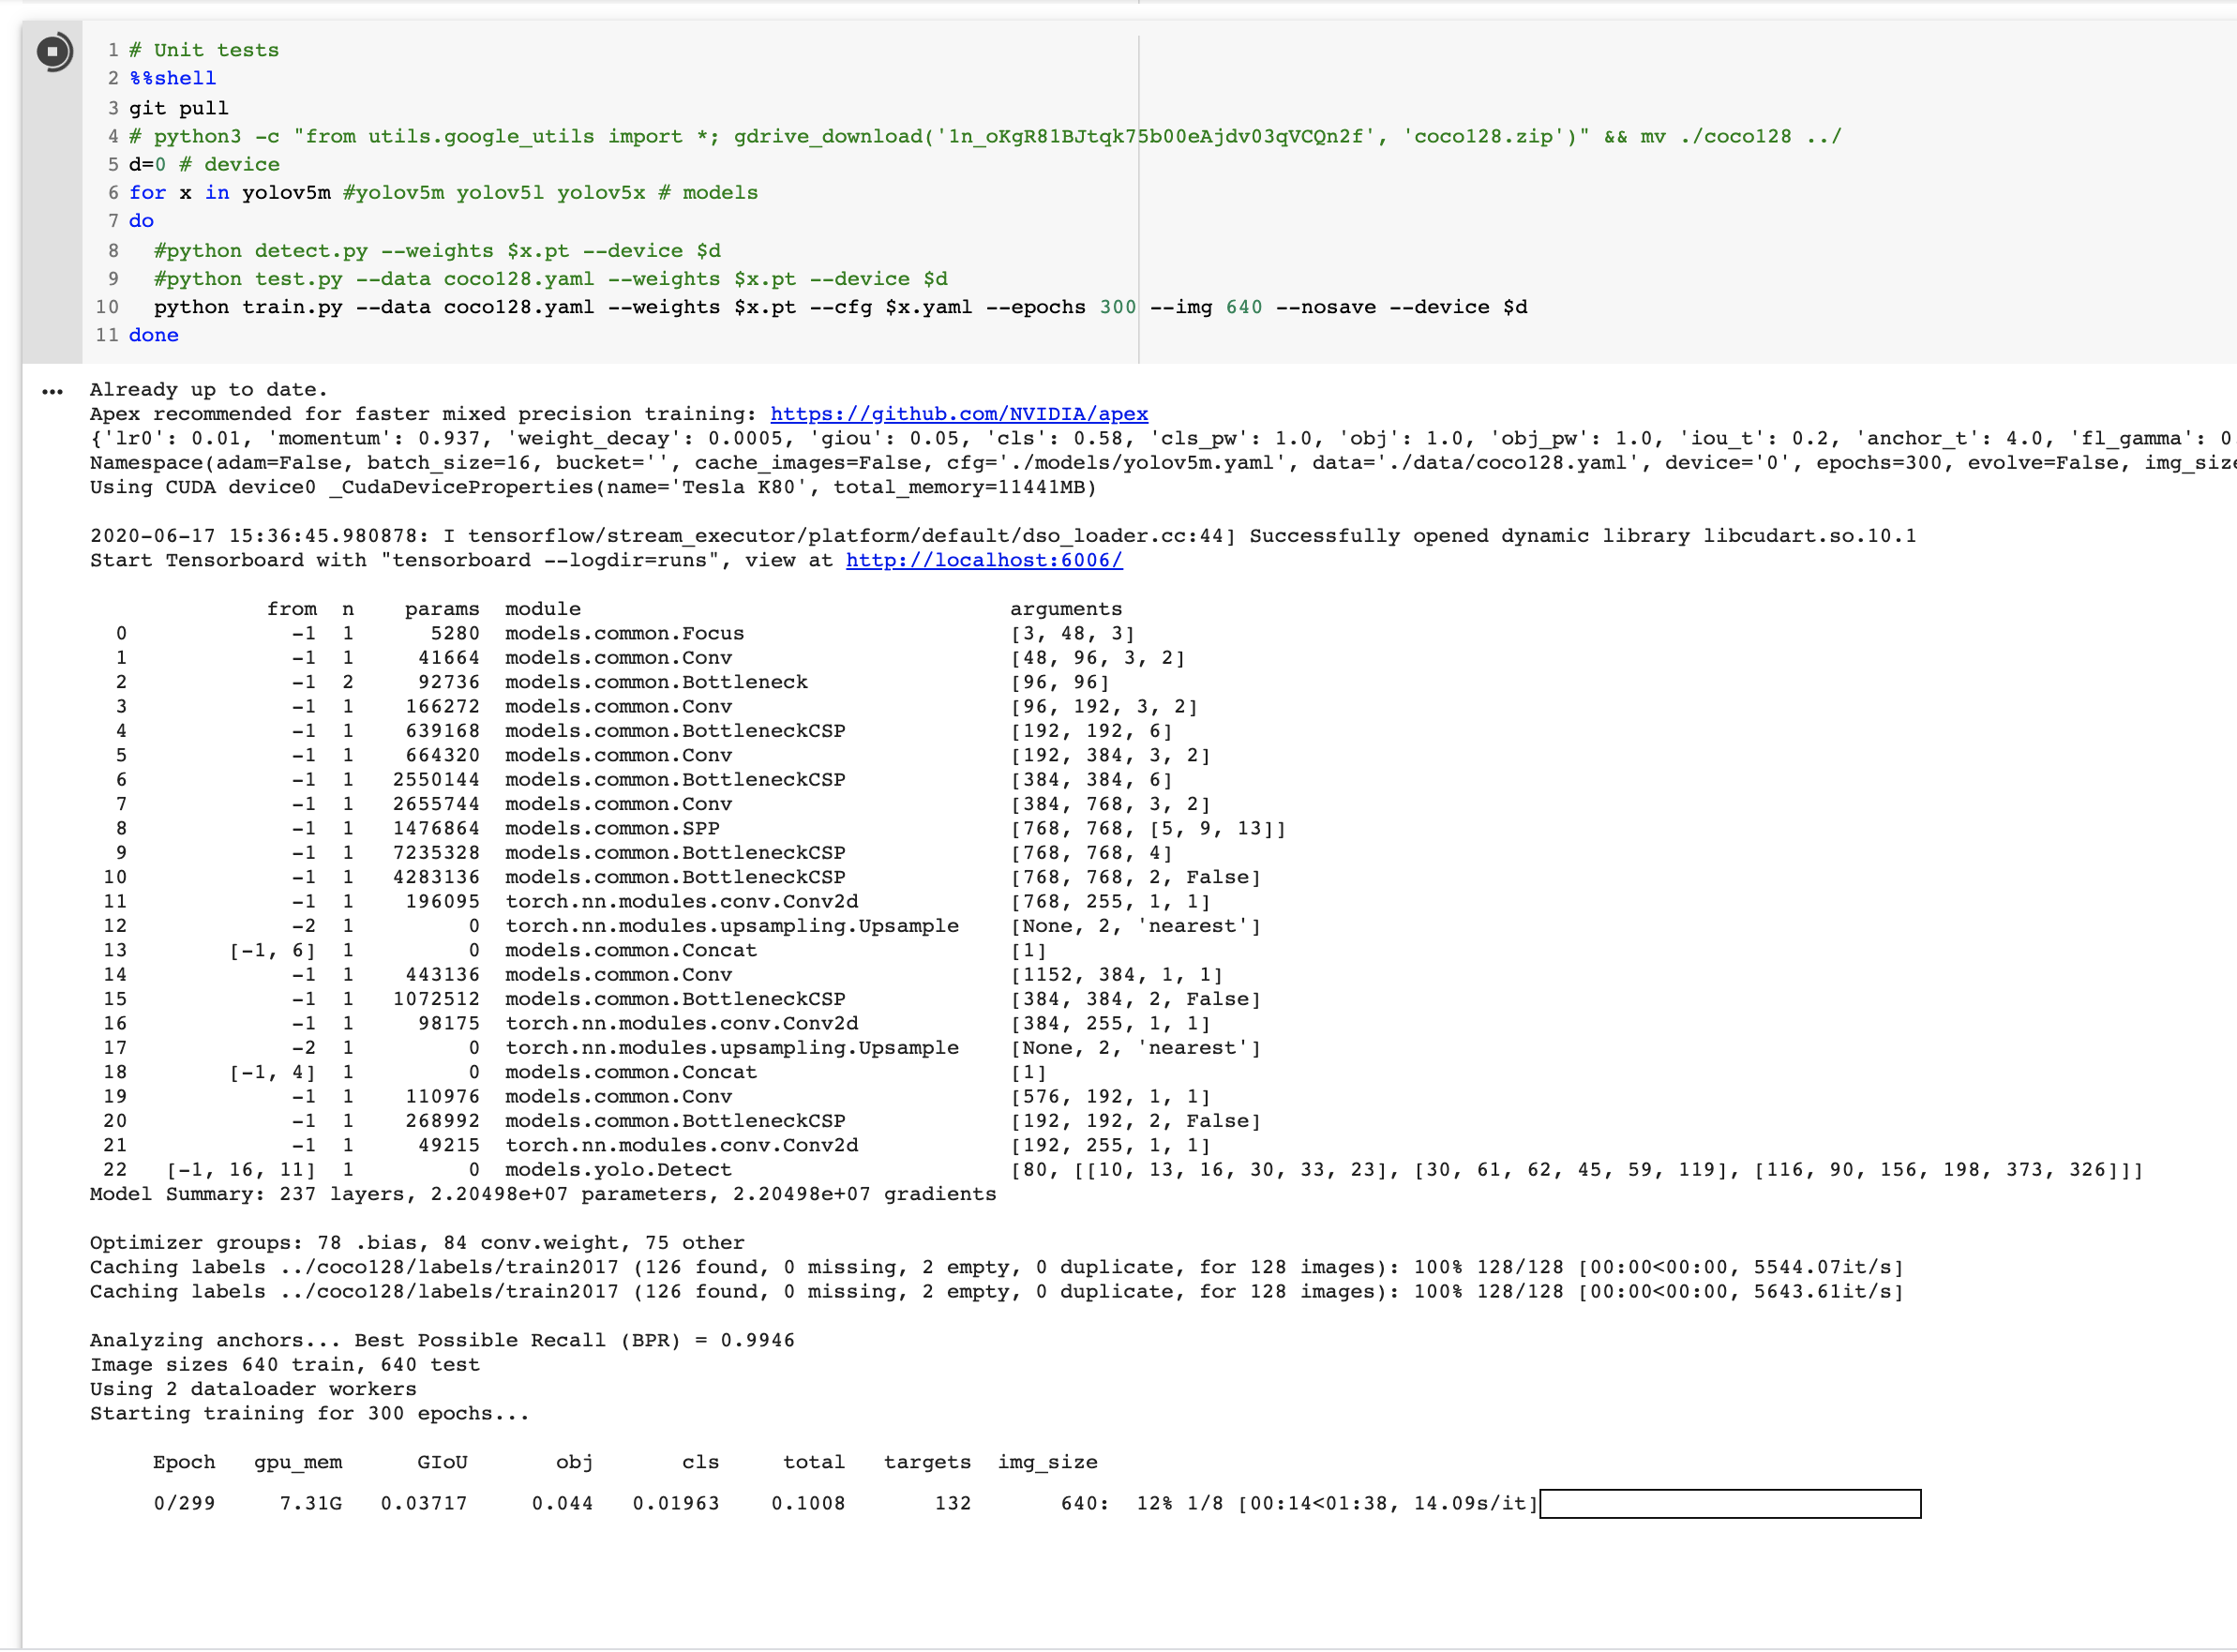Click the output options ellipsis below the cell
Viewport: 2237px width, 1652px height.
click(x=50, y=391)
